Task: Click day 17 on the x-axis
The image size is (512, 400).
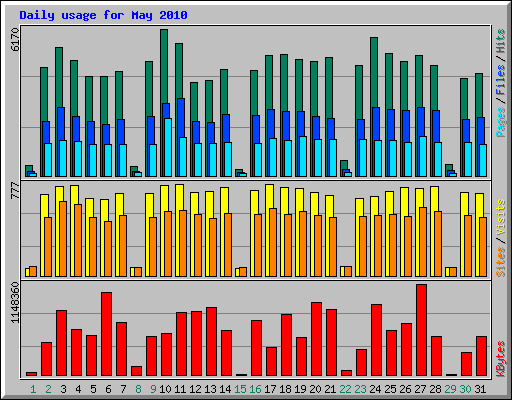Action: click(x=270, y=389)
